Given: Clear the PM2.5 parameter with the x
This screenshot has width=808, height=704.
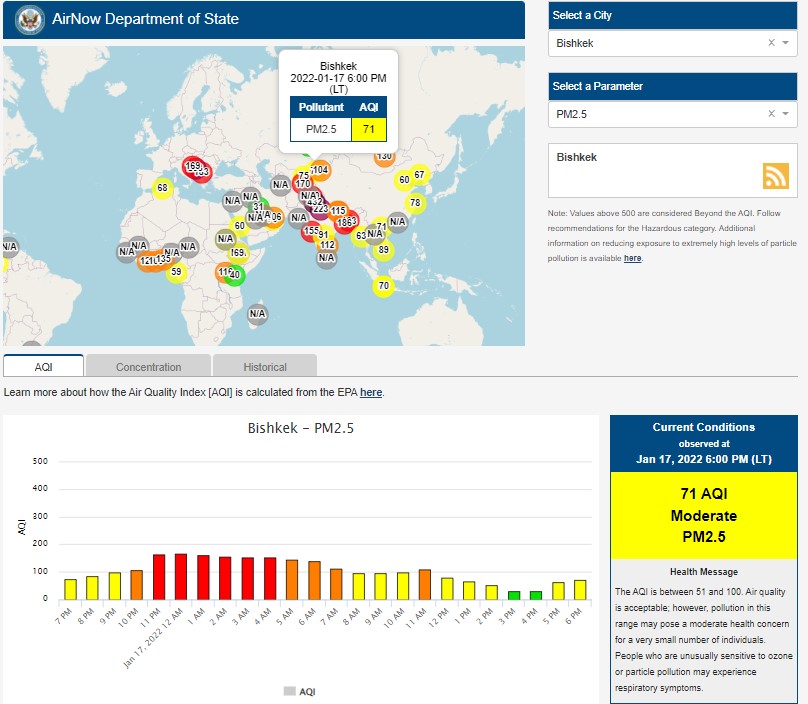Looking at the screenshot, I should pos(771,114).
